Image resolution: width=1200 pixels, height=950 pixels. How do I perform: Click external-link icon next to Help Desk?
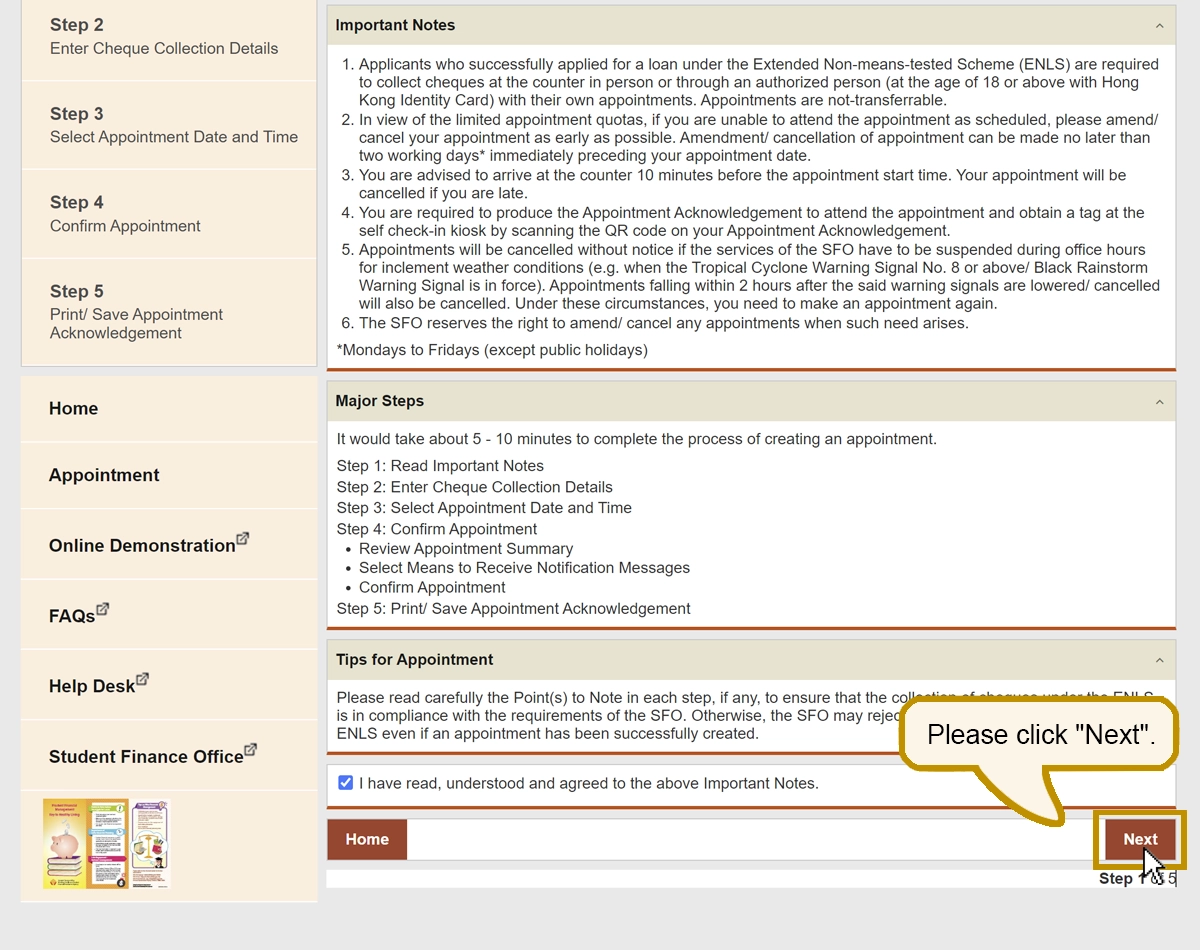(142, 679)
